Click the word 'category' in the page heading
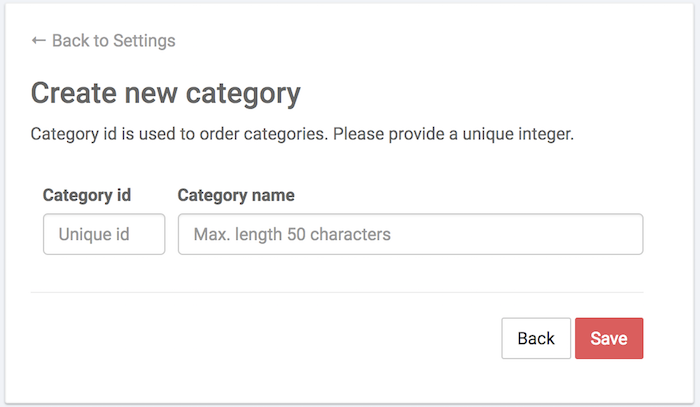Screen dimensions: 700x407 tap(243, 95)
